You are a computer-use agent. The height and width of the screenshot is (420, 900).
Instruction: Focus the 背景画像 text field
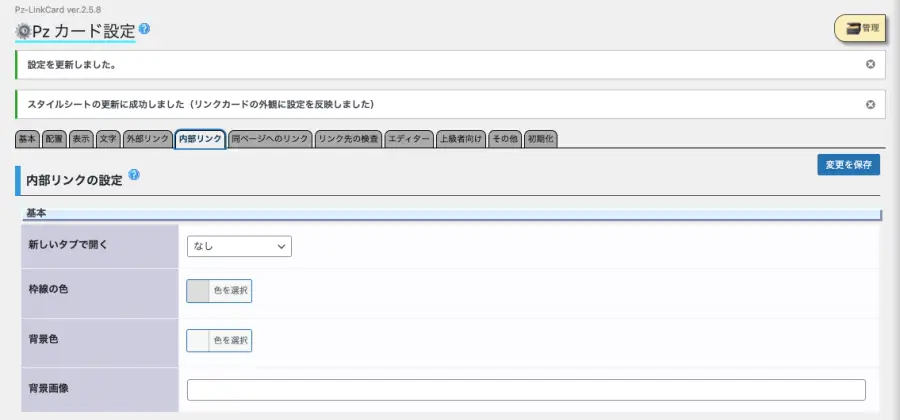tap(526, 390)
